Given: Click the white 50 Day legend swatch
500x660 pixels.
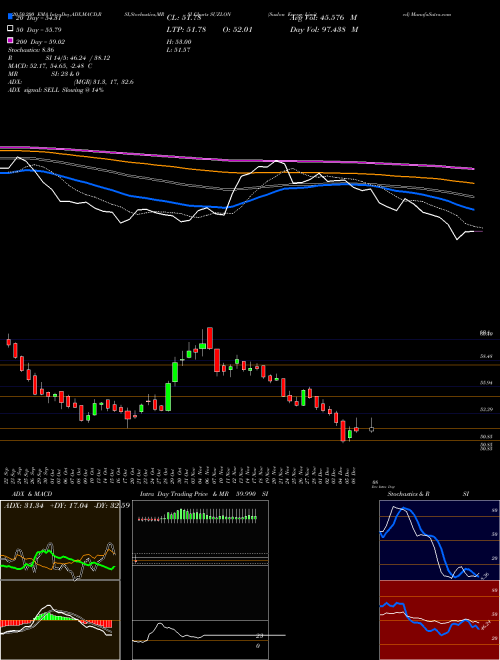Looking at the screenshot, I should [x=11, y=29].
